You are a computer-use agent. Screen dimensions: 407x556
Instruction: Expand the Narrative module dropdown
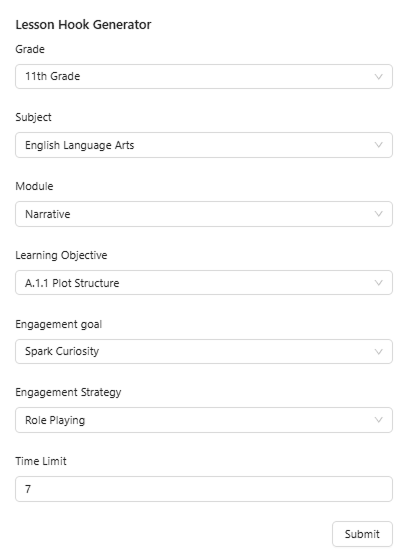(x=204, y=214)
